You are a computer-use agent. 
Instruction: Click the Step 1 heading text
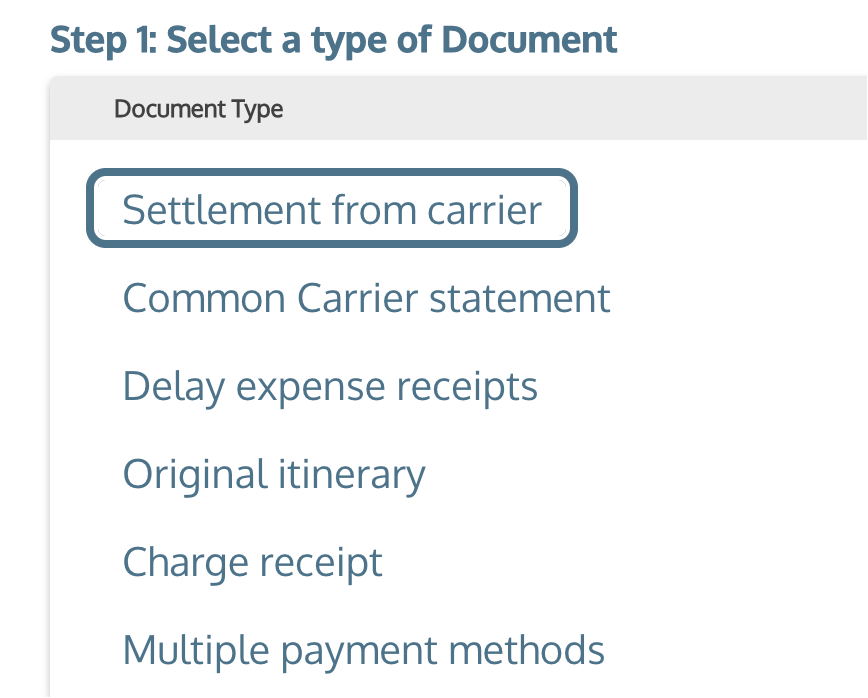point(333,40)
